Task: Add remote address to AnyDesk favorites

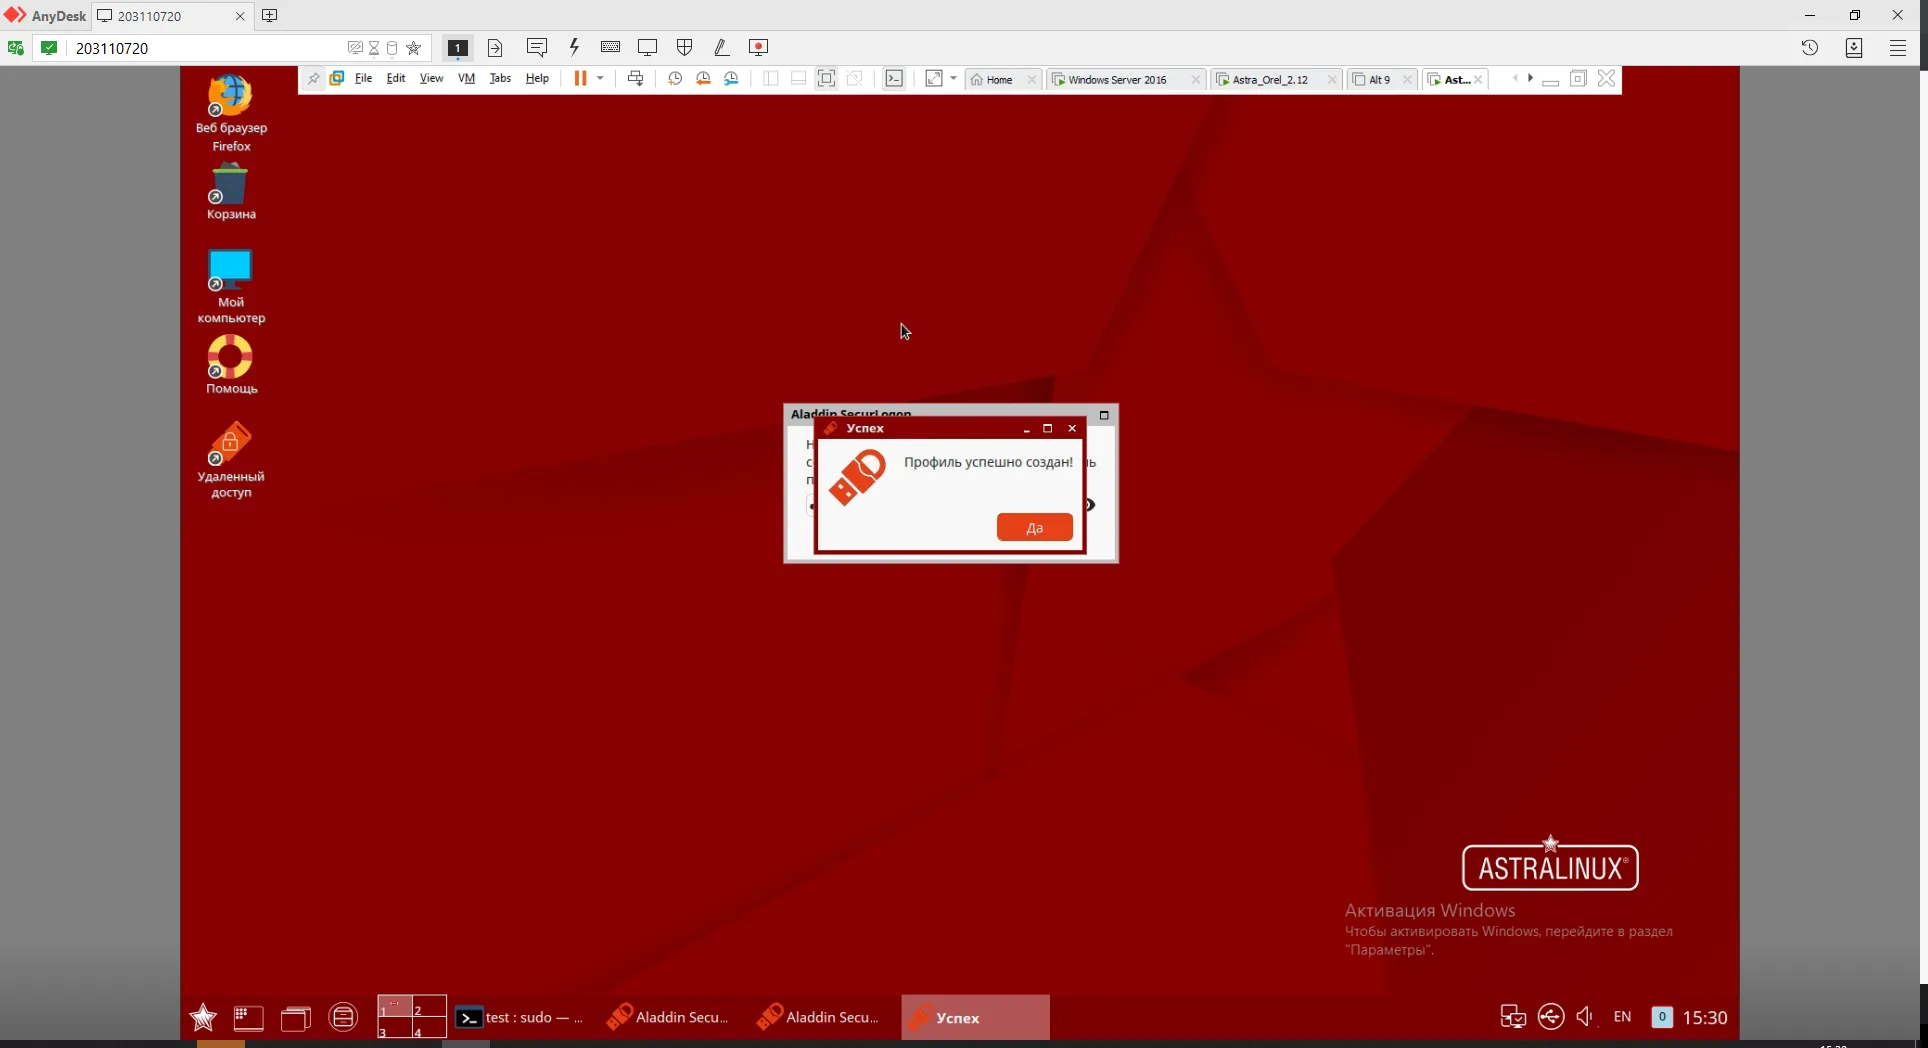Action: [414, 48]
